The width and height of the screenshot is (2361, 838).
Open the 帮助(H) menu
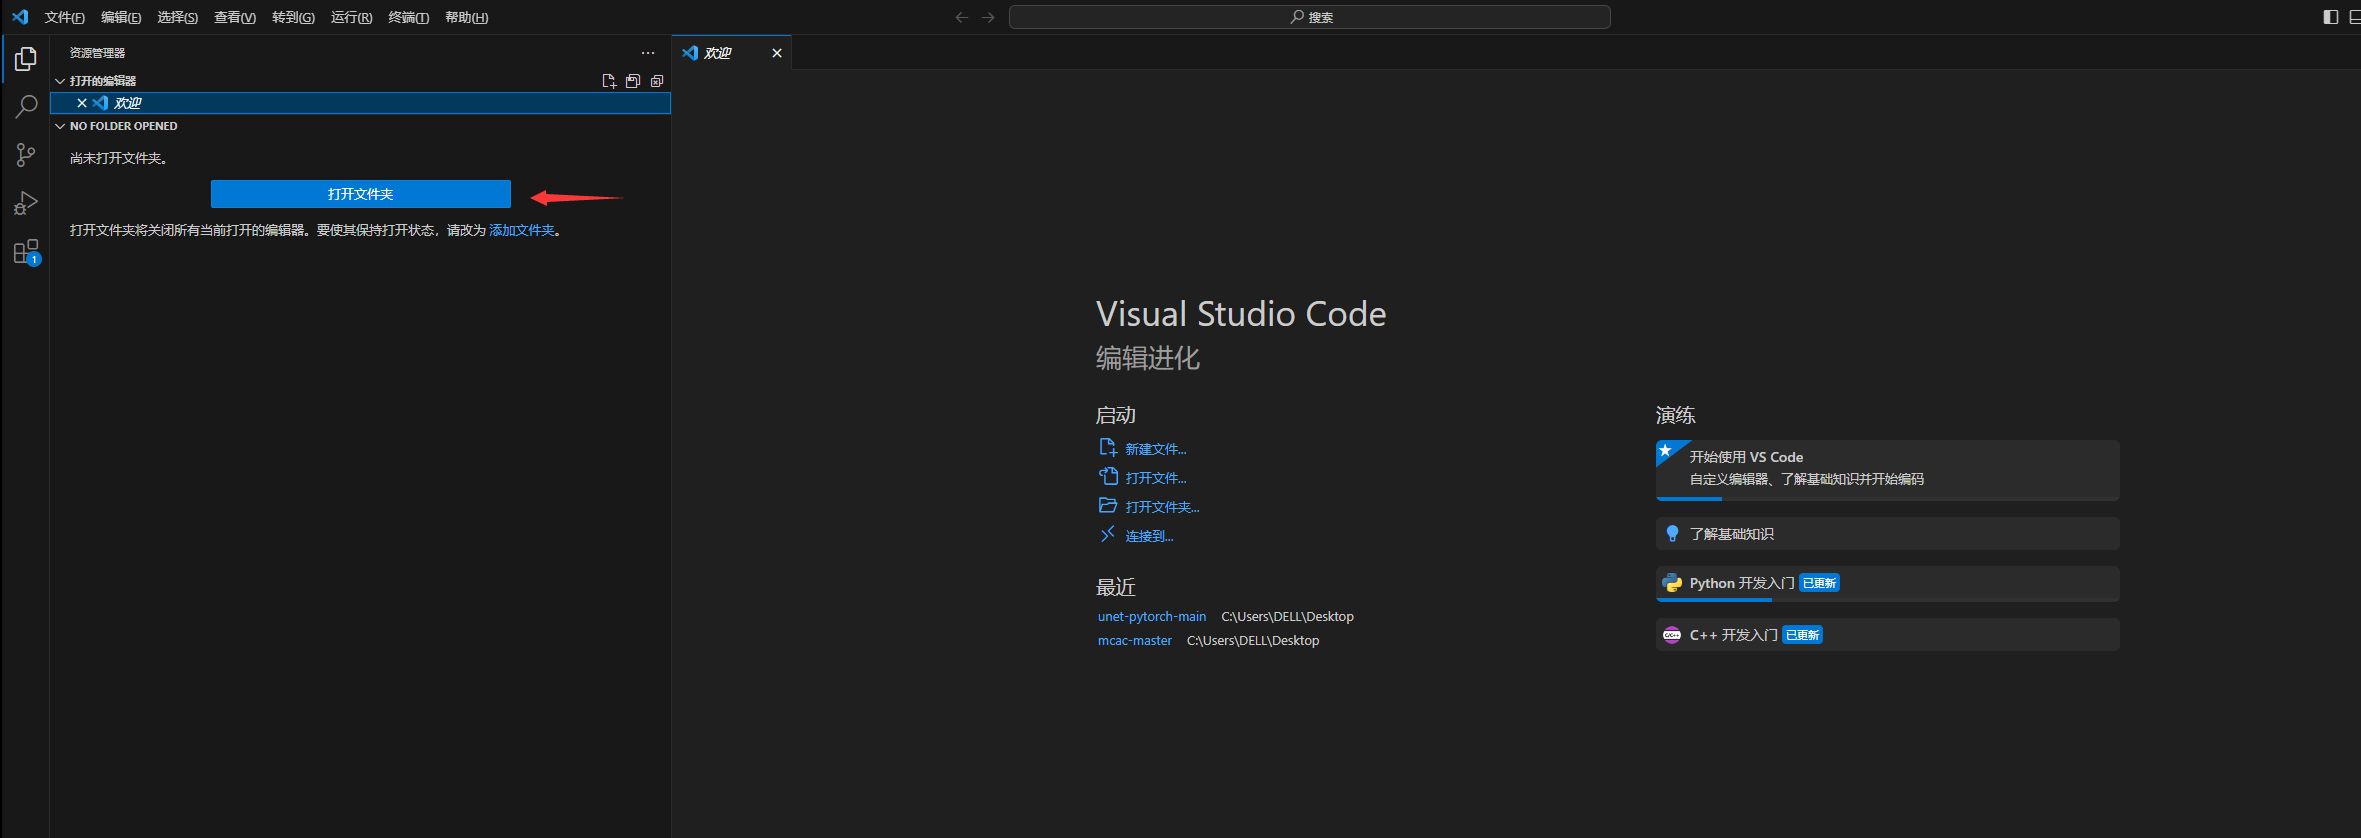pos(467,17)
